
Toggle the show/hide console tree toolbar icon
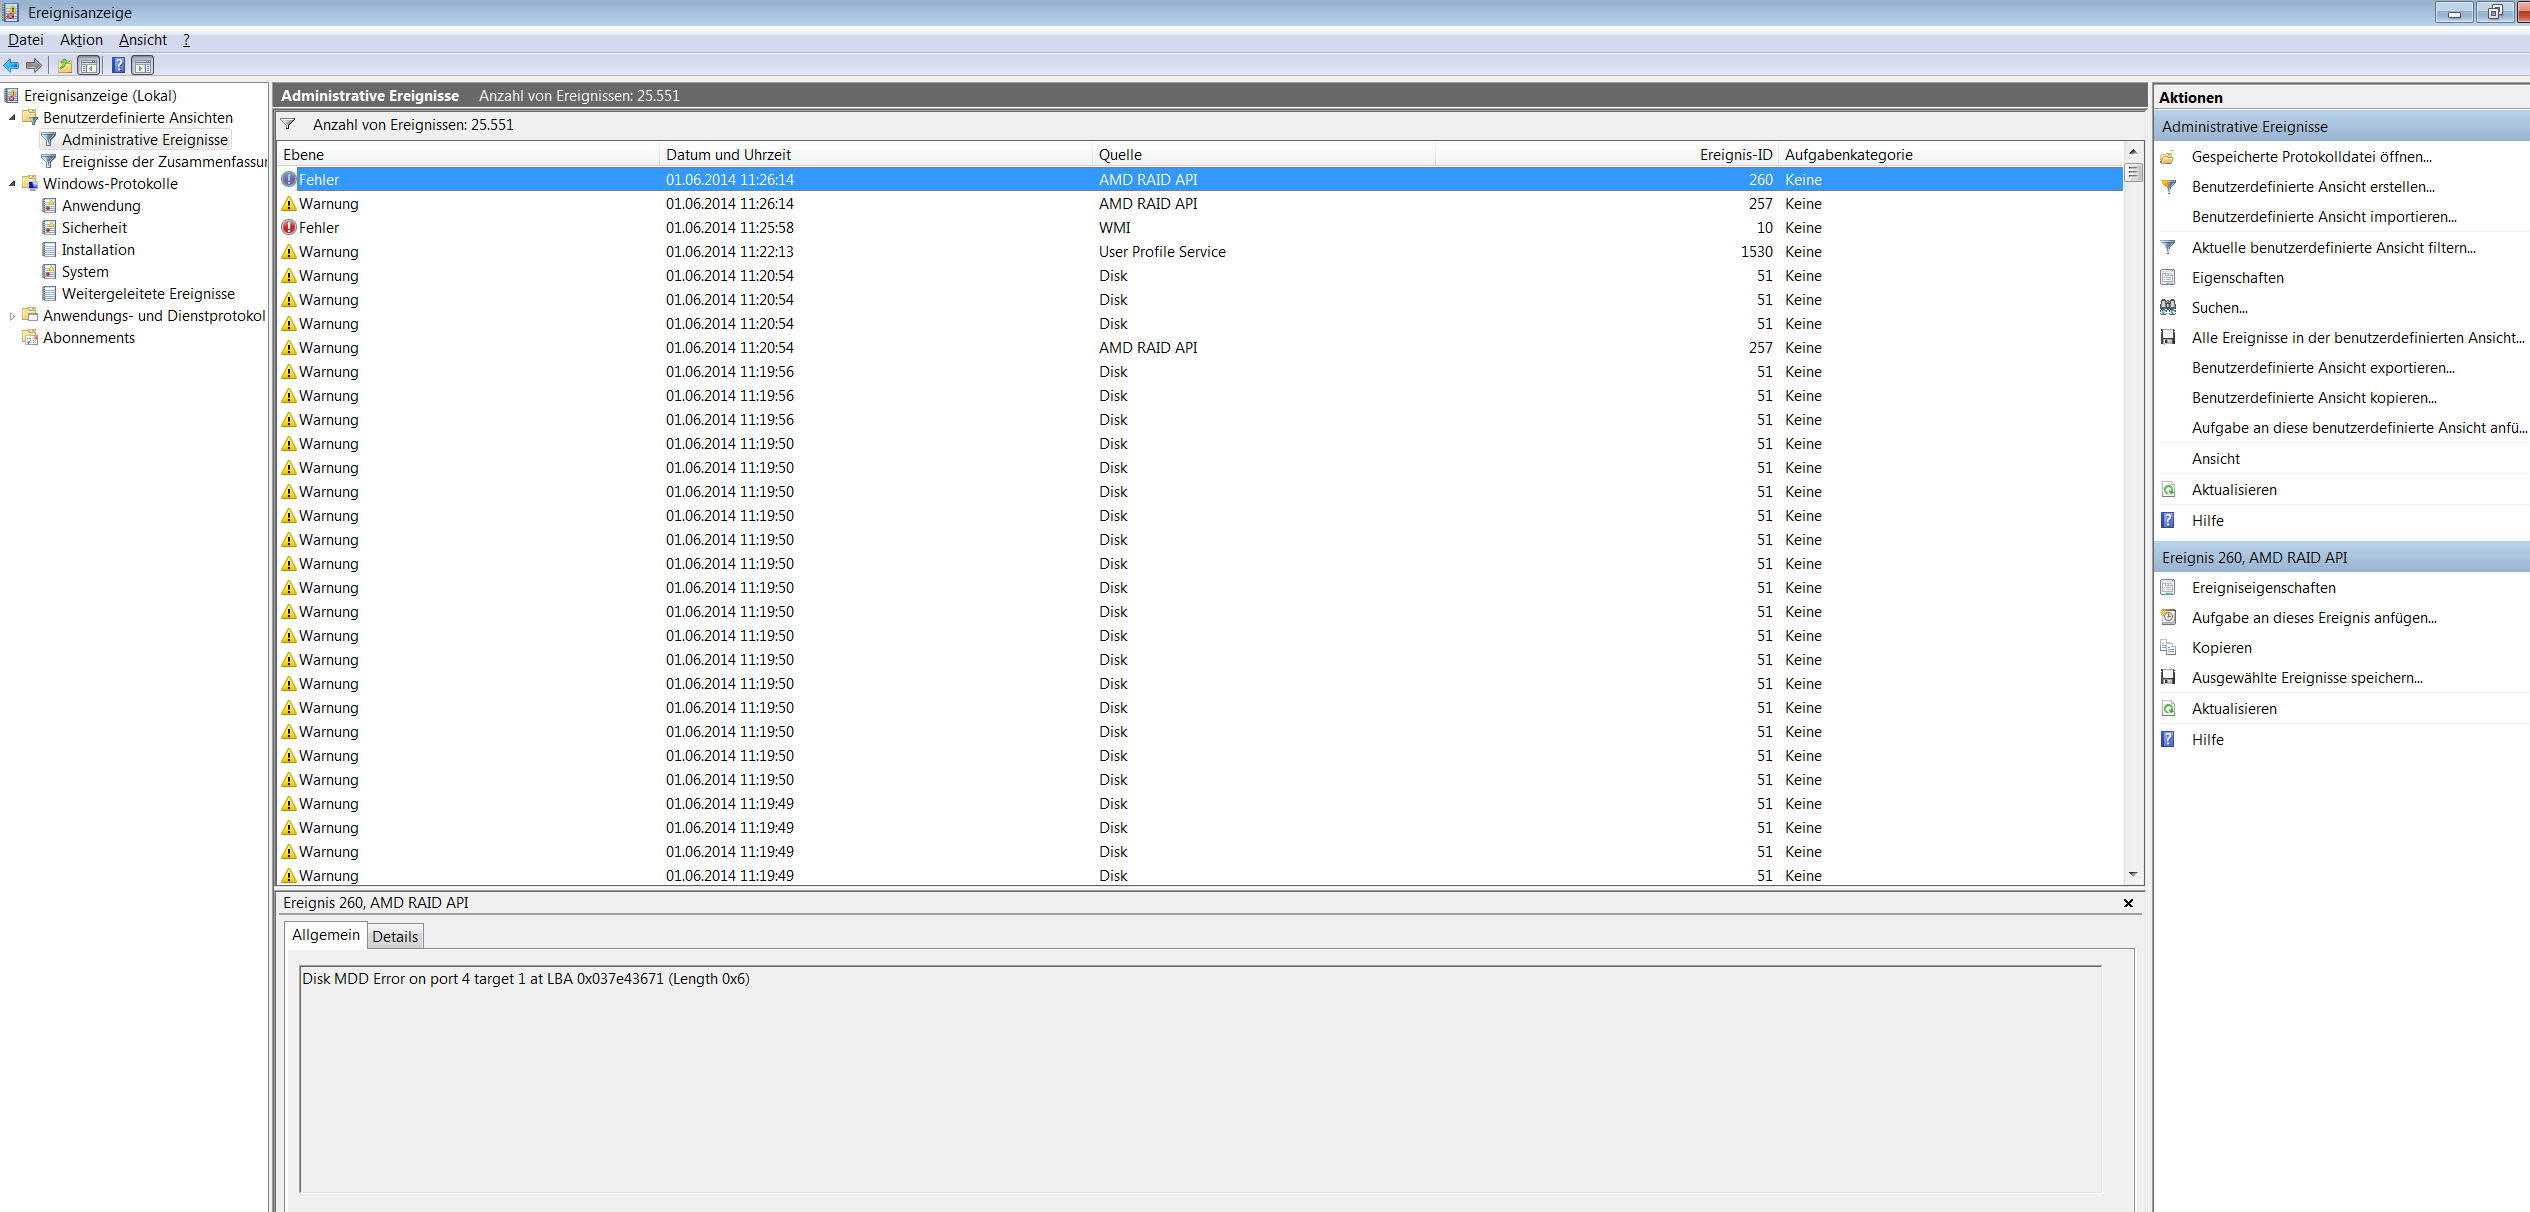click(89, 66)
